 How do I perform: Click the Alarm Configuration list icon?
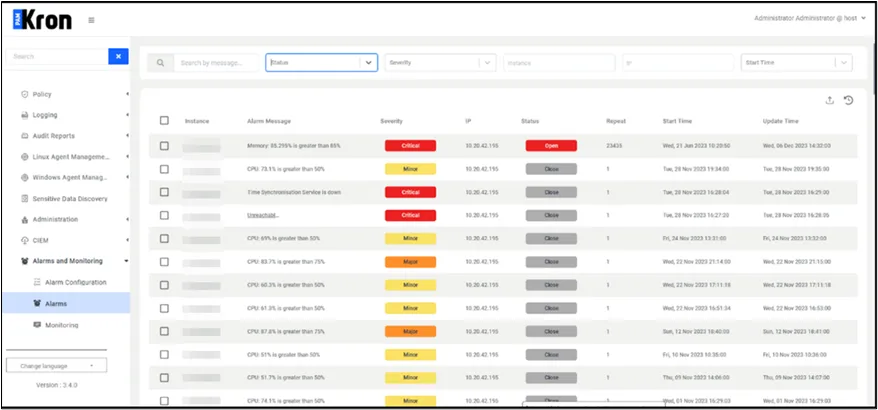[38, 282]
